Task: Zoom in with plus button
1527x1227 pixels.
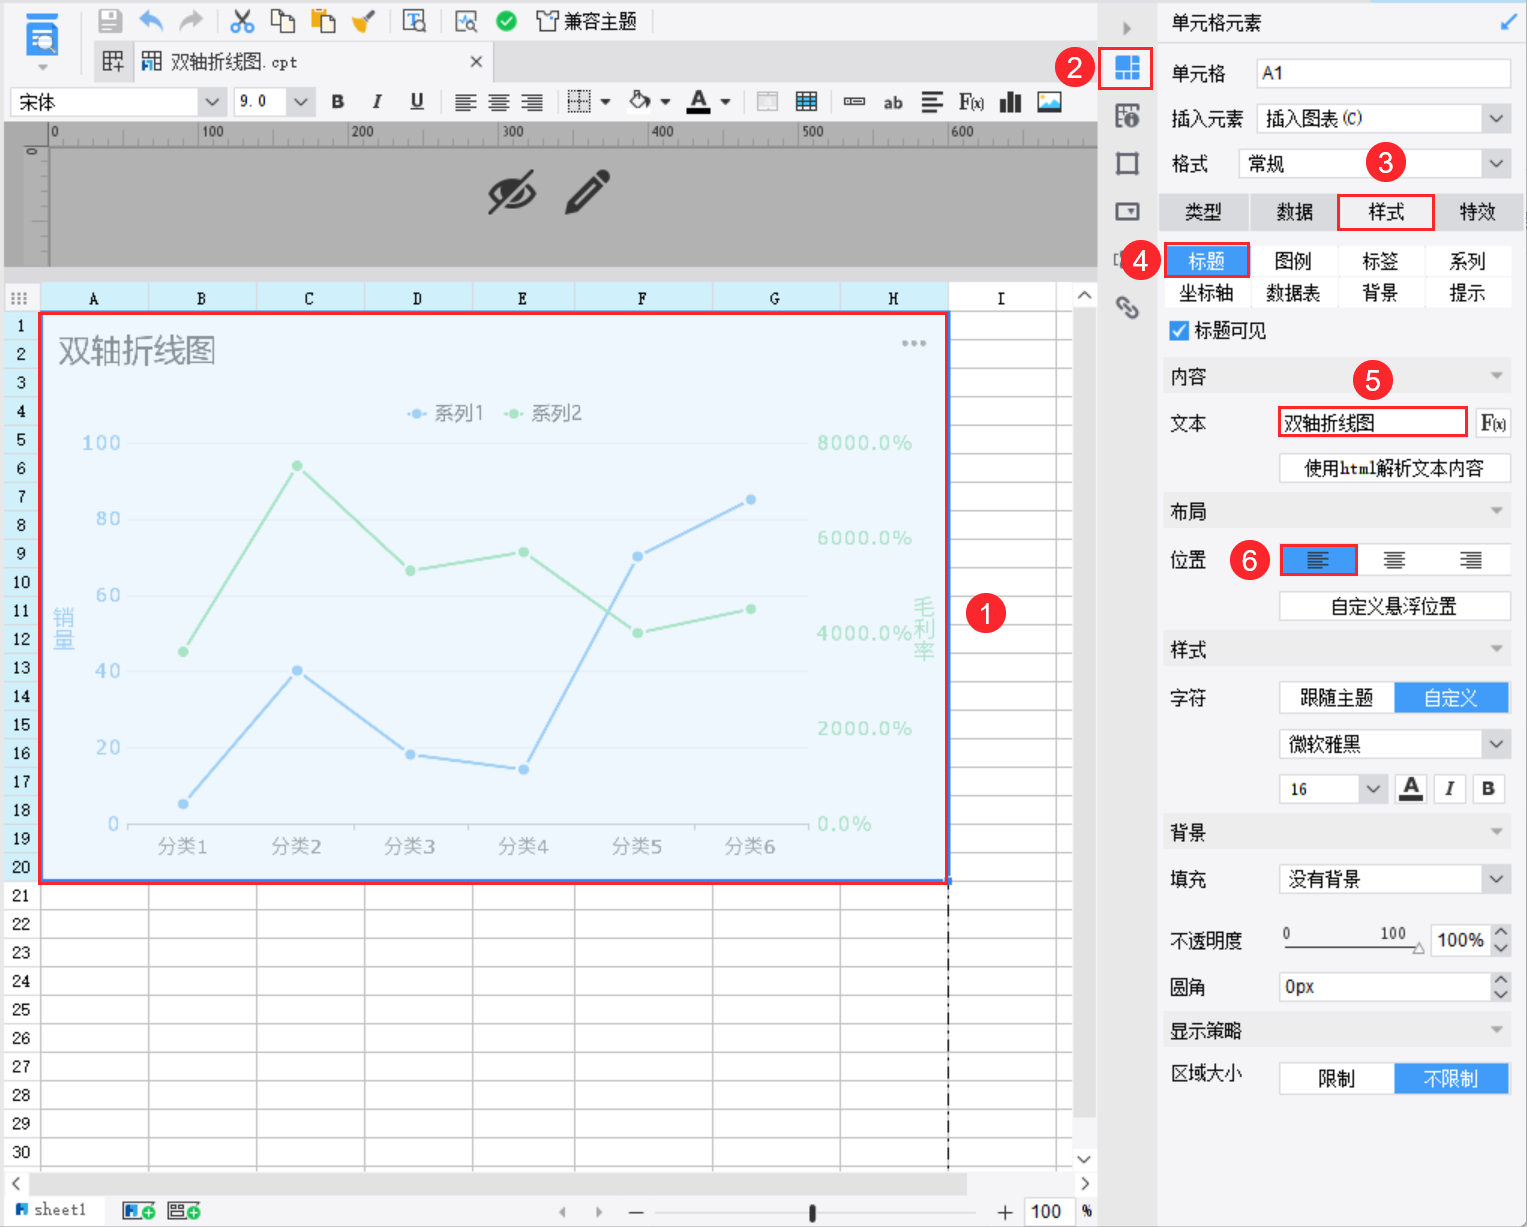Action: pos(1005,1212)
